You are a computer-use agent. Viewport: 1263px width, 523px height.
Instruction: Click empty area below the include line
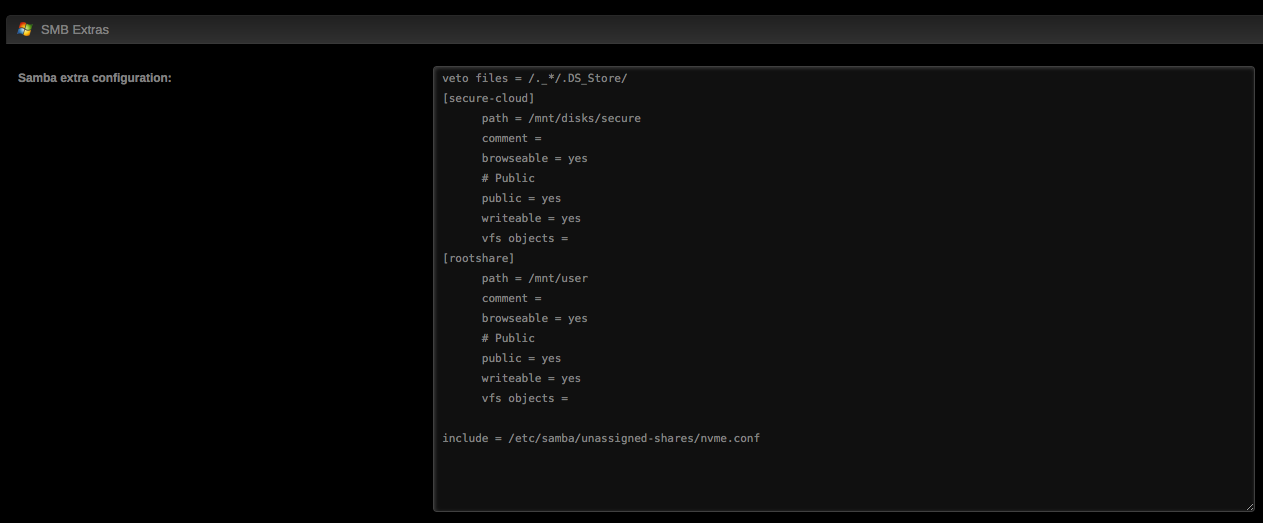(843, 478)
